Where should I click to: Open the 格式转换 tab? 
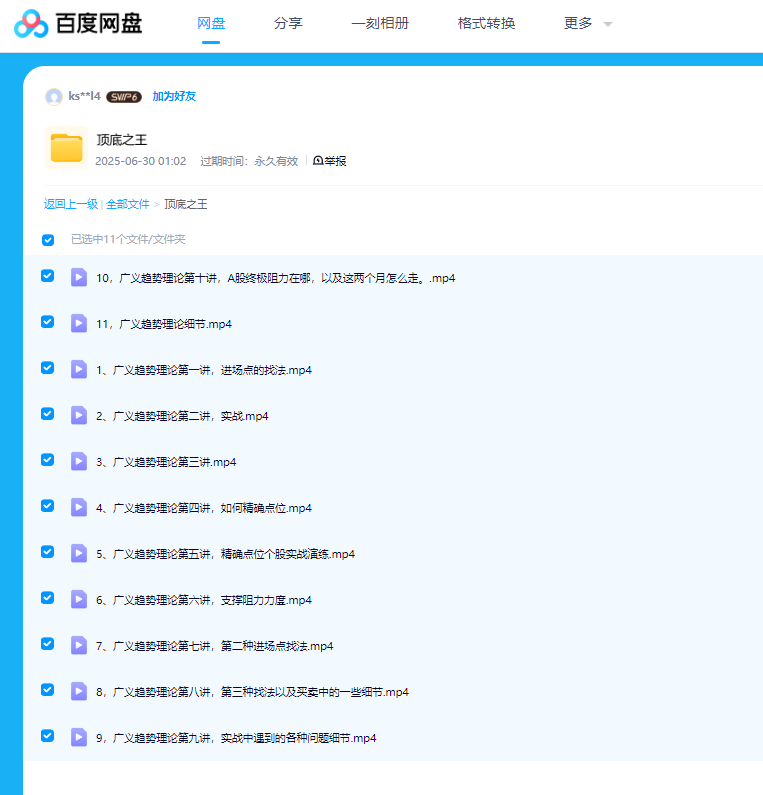click(x=486, y=23)
